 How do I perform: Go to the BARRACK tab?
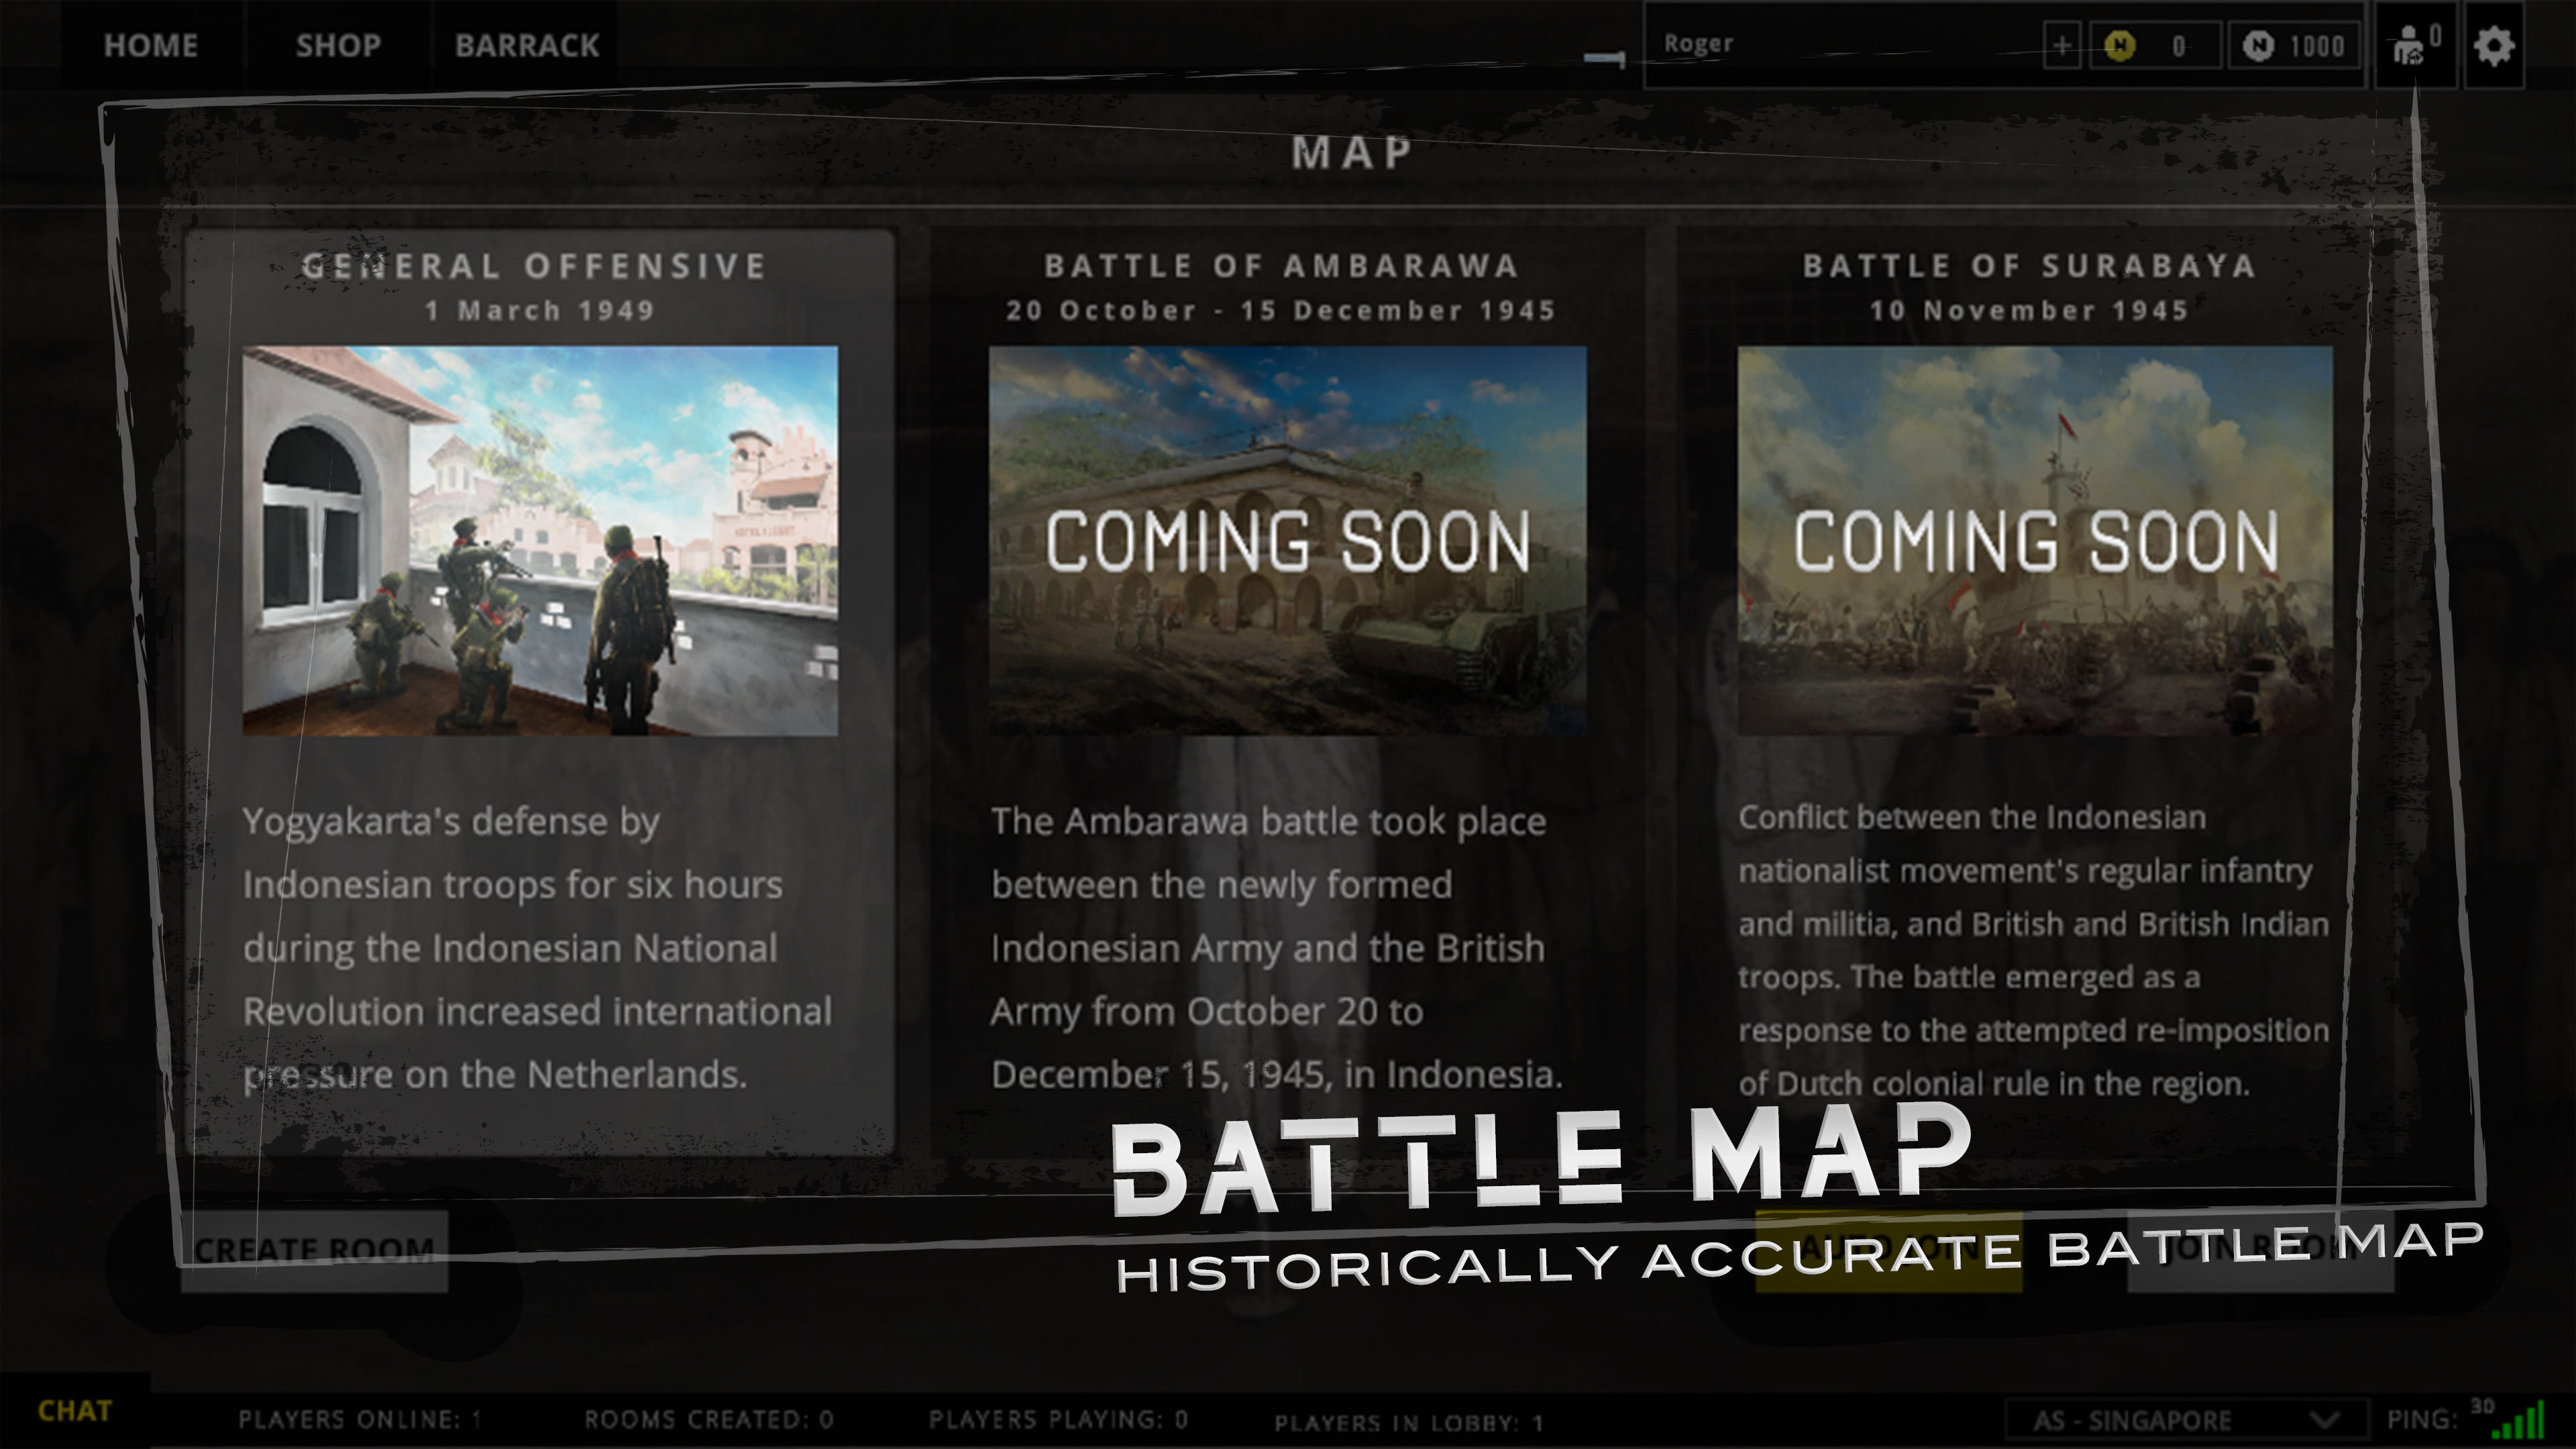pyautogui.click(x=527, y=46)
